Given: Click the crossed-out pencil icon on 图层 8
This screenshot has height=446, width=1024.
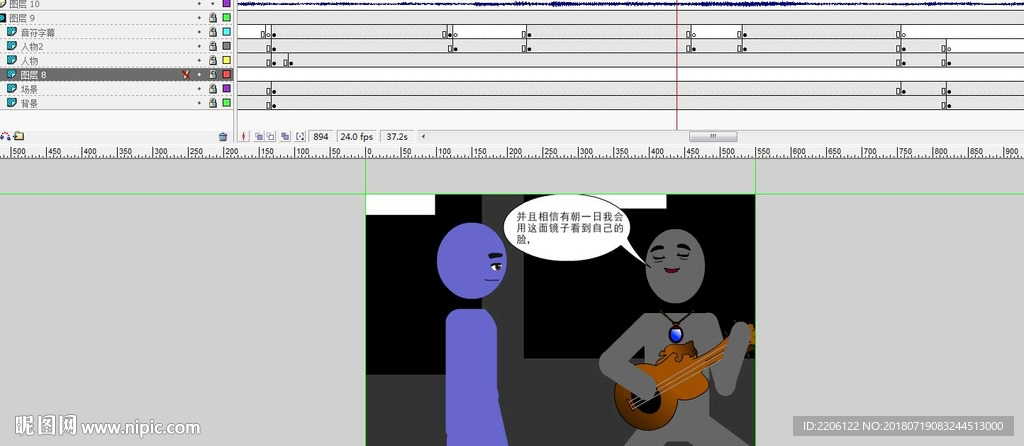Looking at the screenshot, I should [x=186, y=74].
